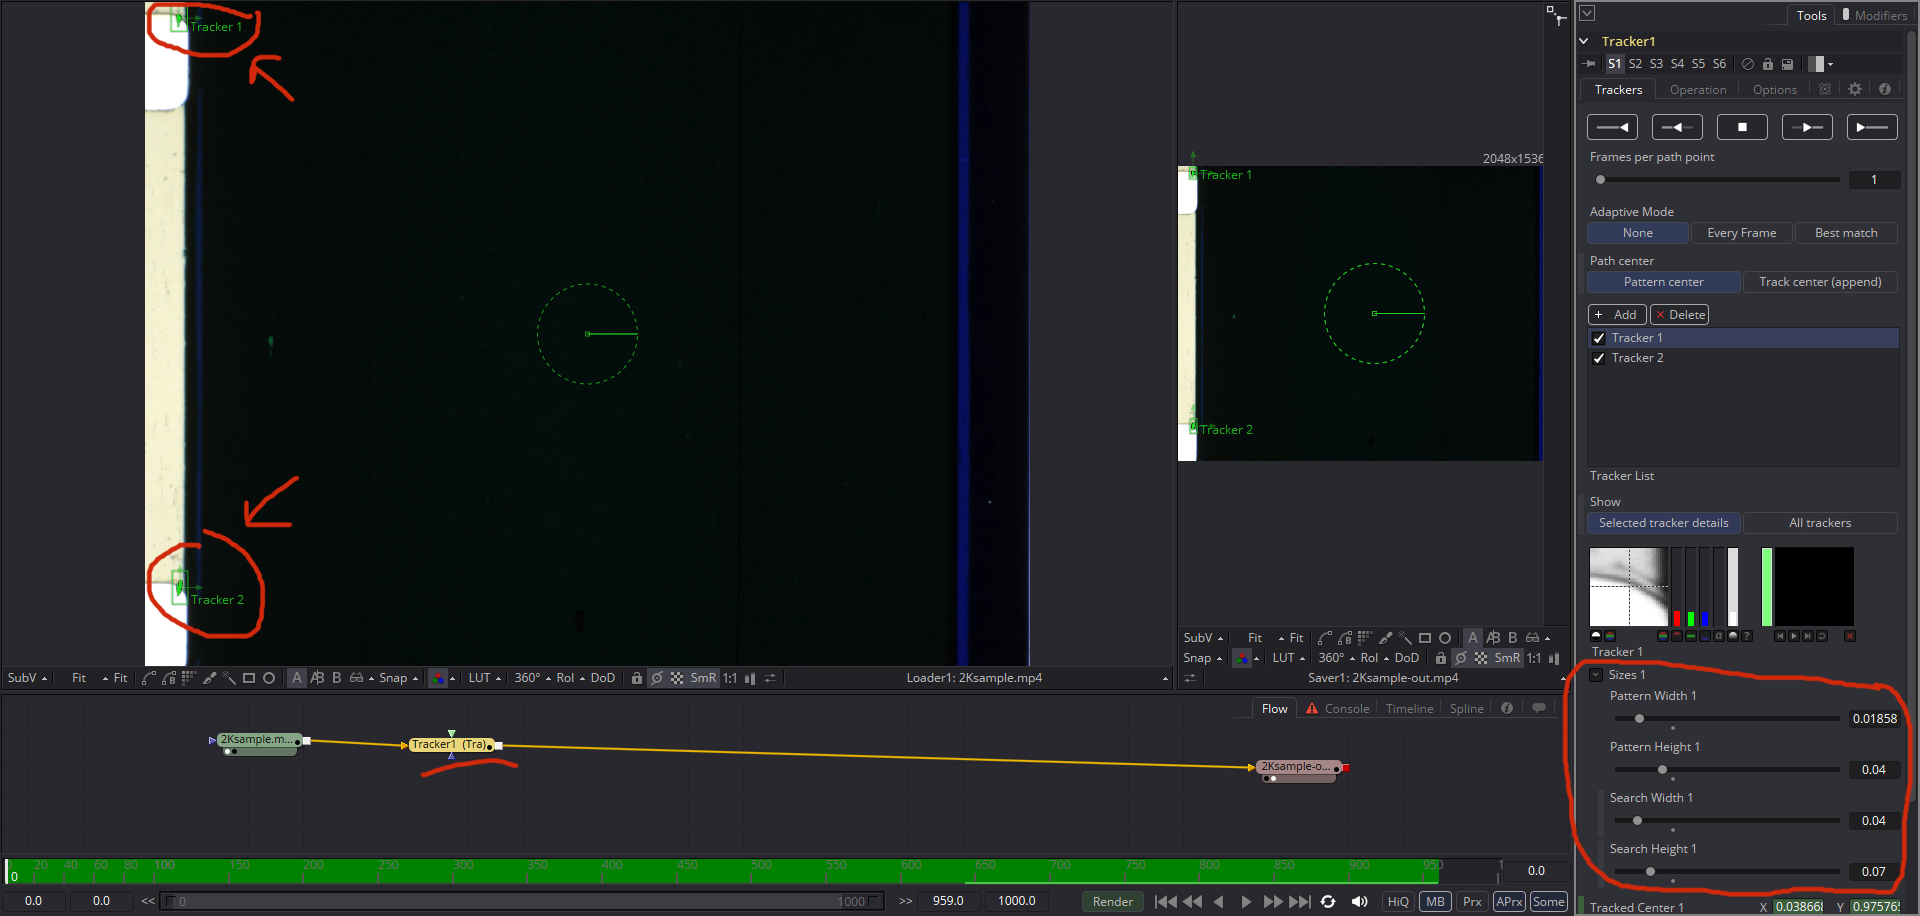Toggle checker underlay icon in left viewer toolbar
The height and width of the screenshot is (916, 1920).
[677, 678]
